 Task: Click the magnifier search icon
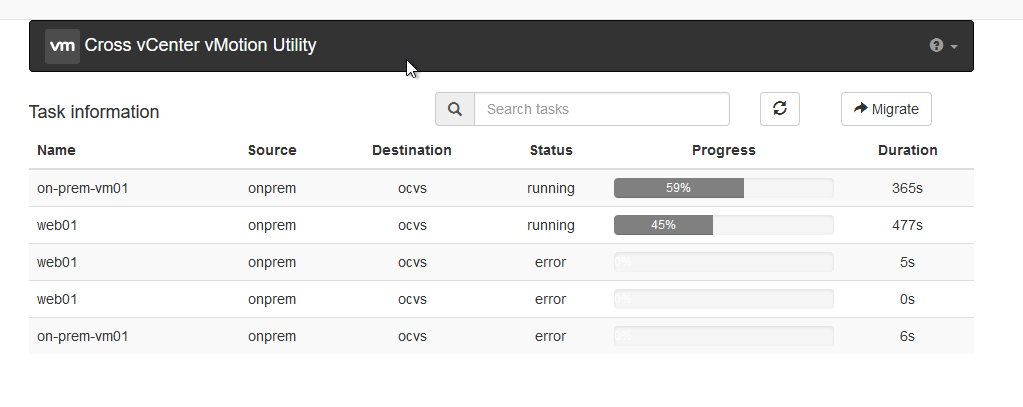pos(455,109)
